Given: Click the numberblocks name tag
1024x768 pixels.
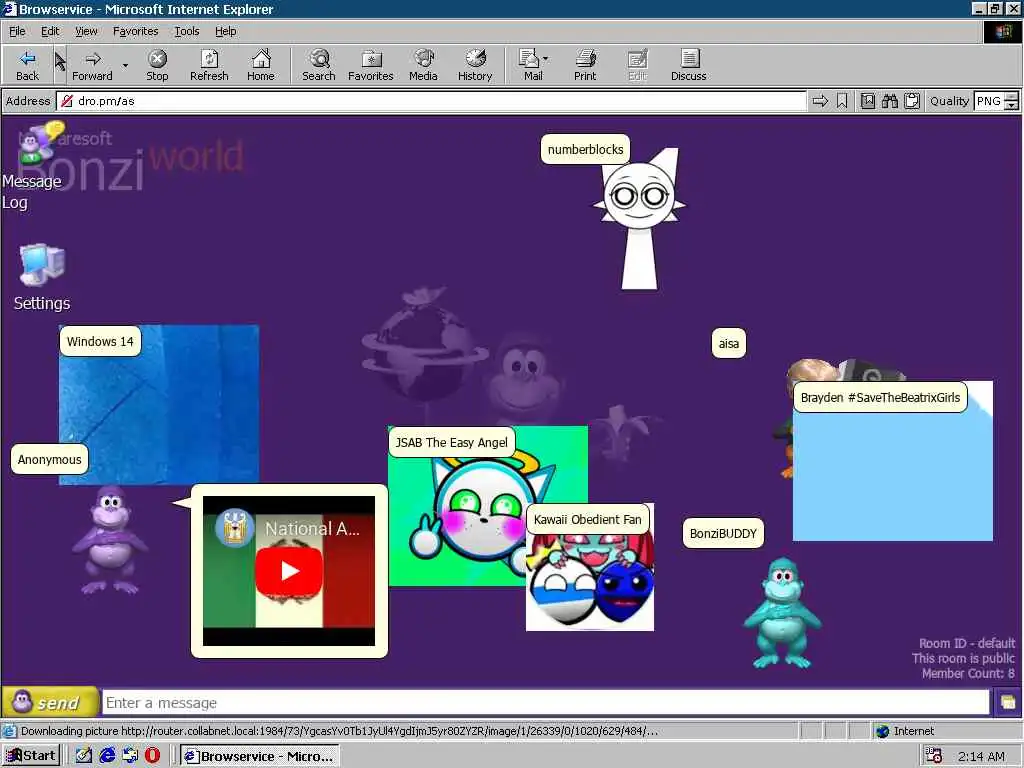Looking at the screenshot, I should click(x=585, y=150).
